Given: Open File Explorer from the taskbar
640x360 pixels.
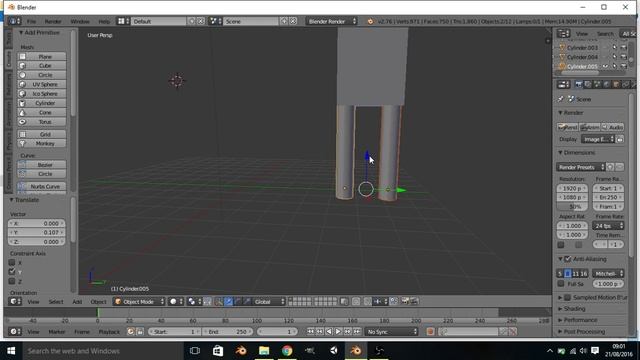Looking at the screenshot, I should coord(264,351).
